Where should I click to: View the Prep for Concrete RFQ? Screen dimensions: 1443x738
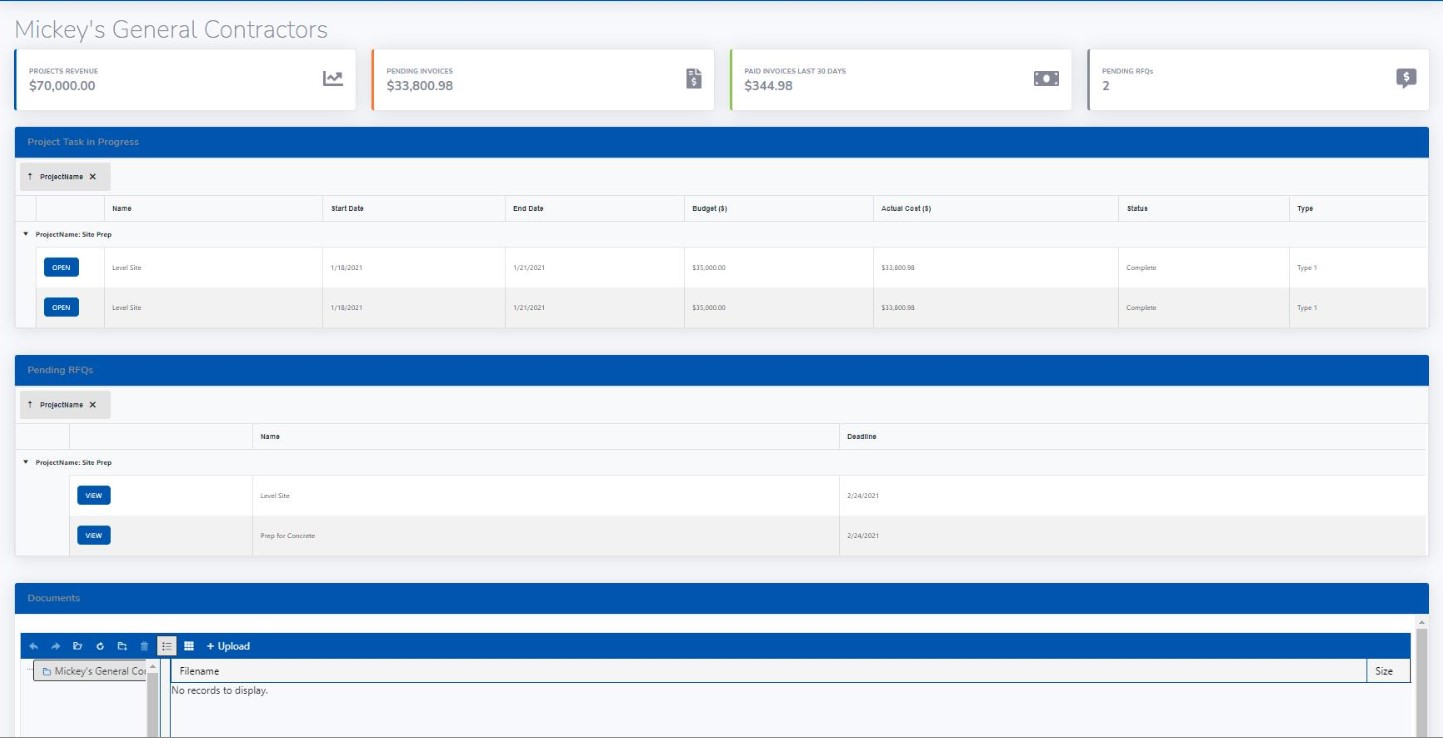tap(94, 535)
